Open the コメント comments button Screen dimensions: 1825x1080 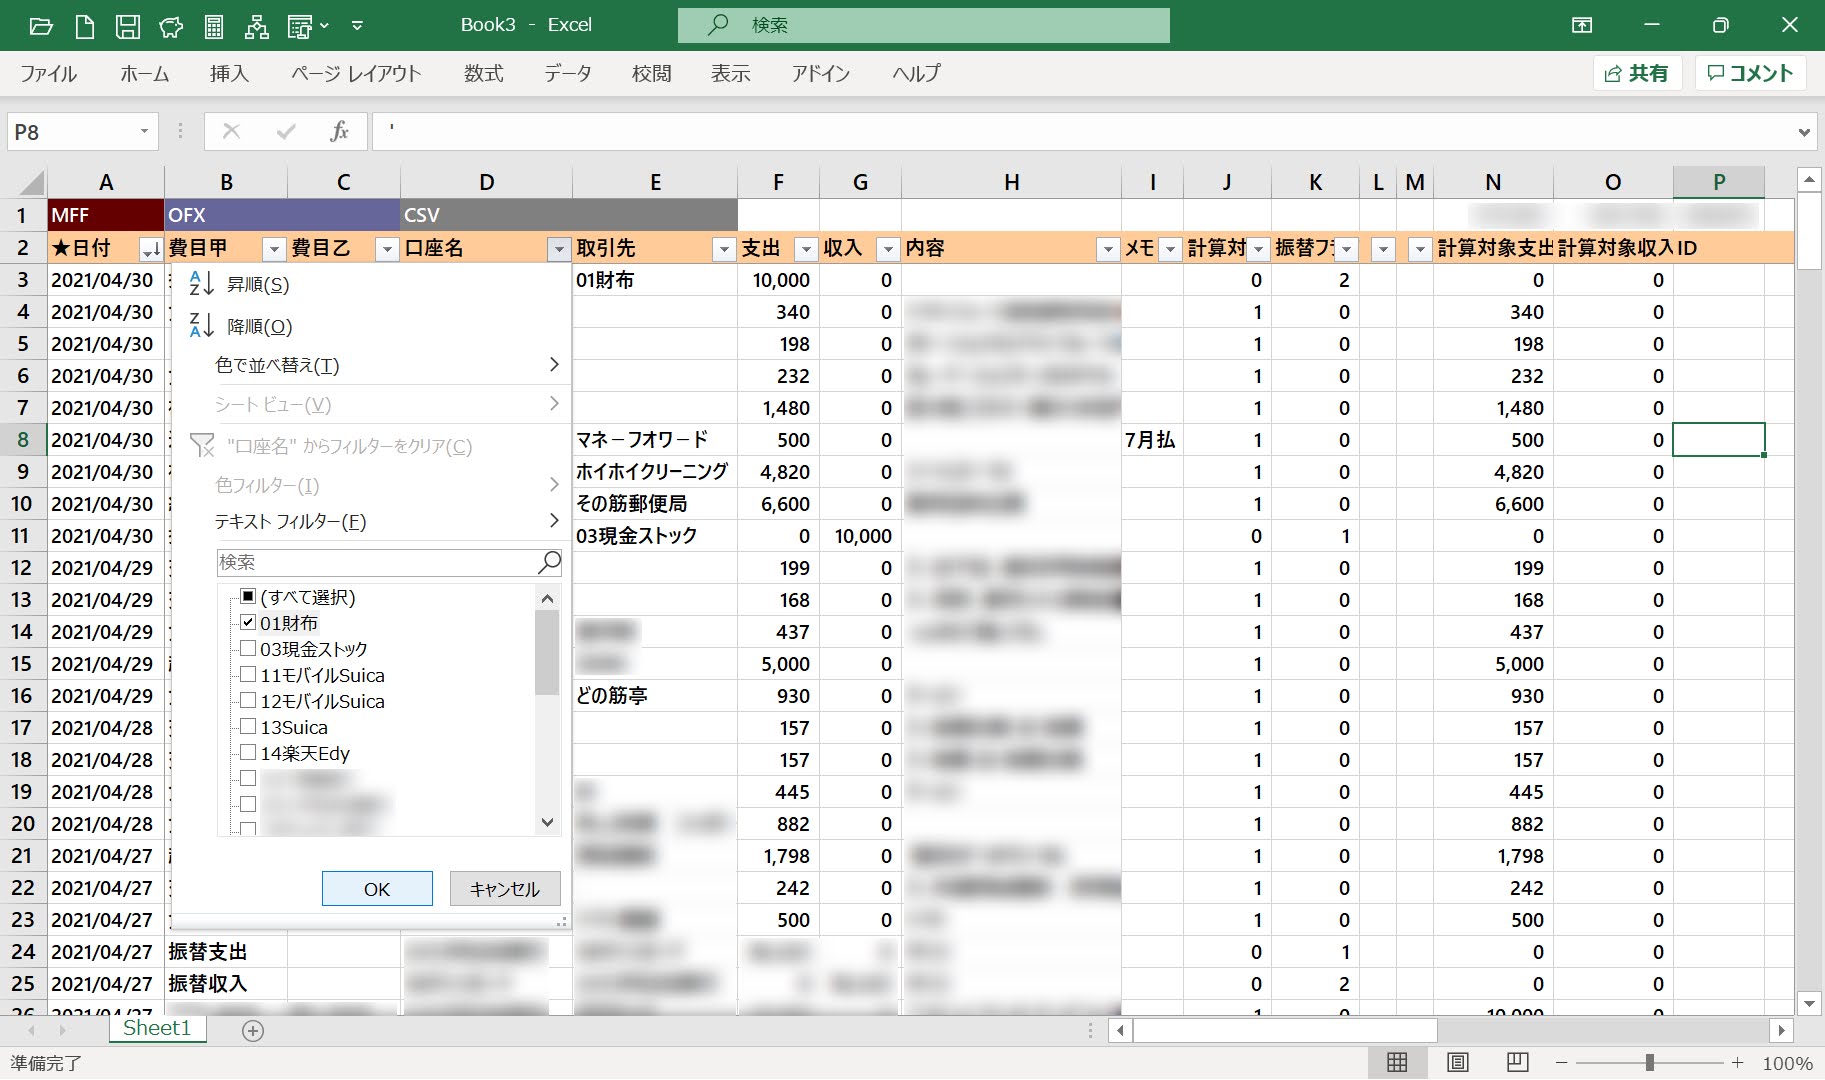click(1750, 73)
